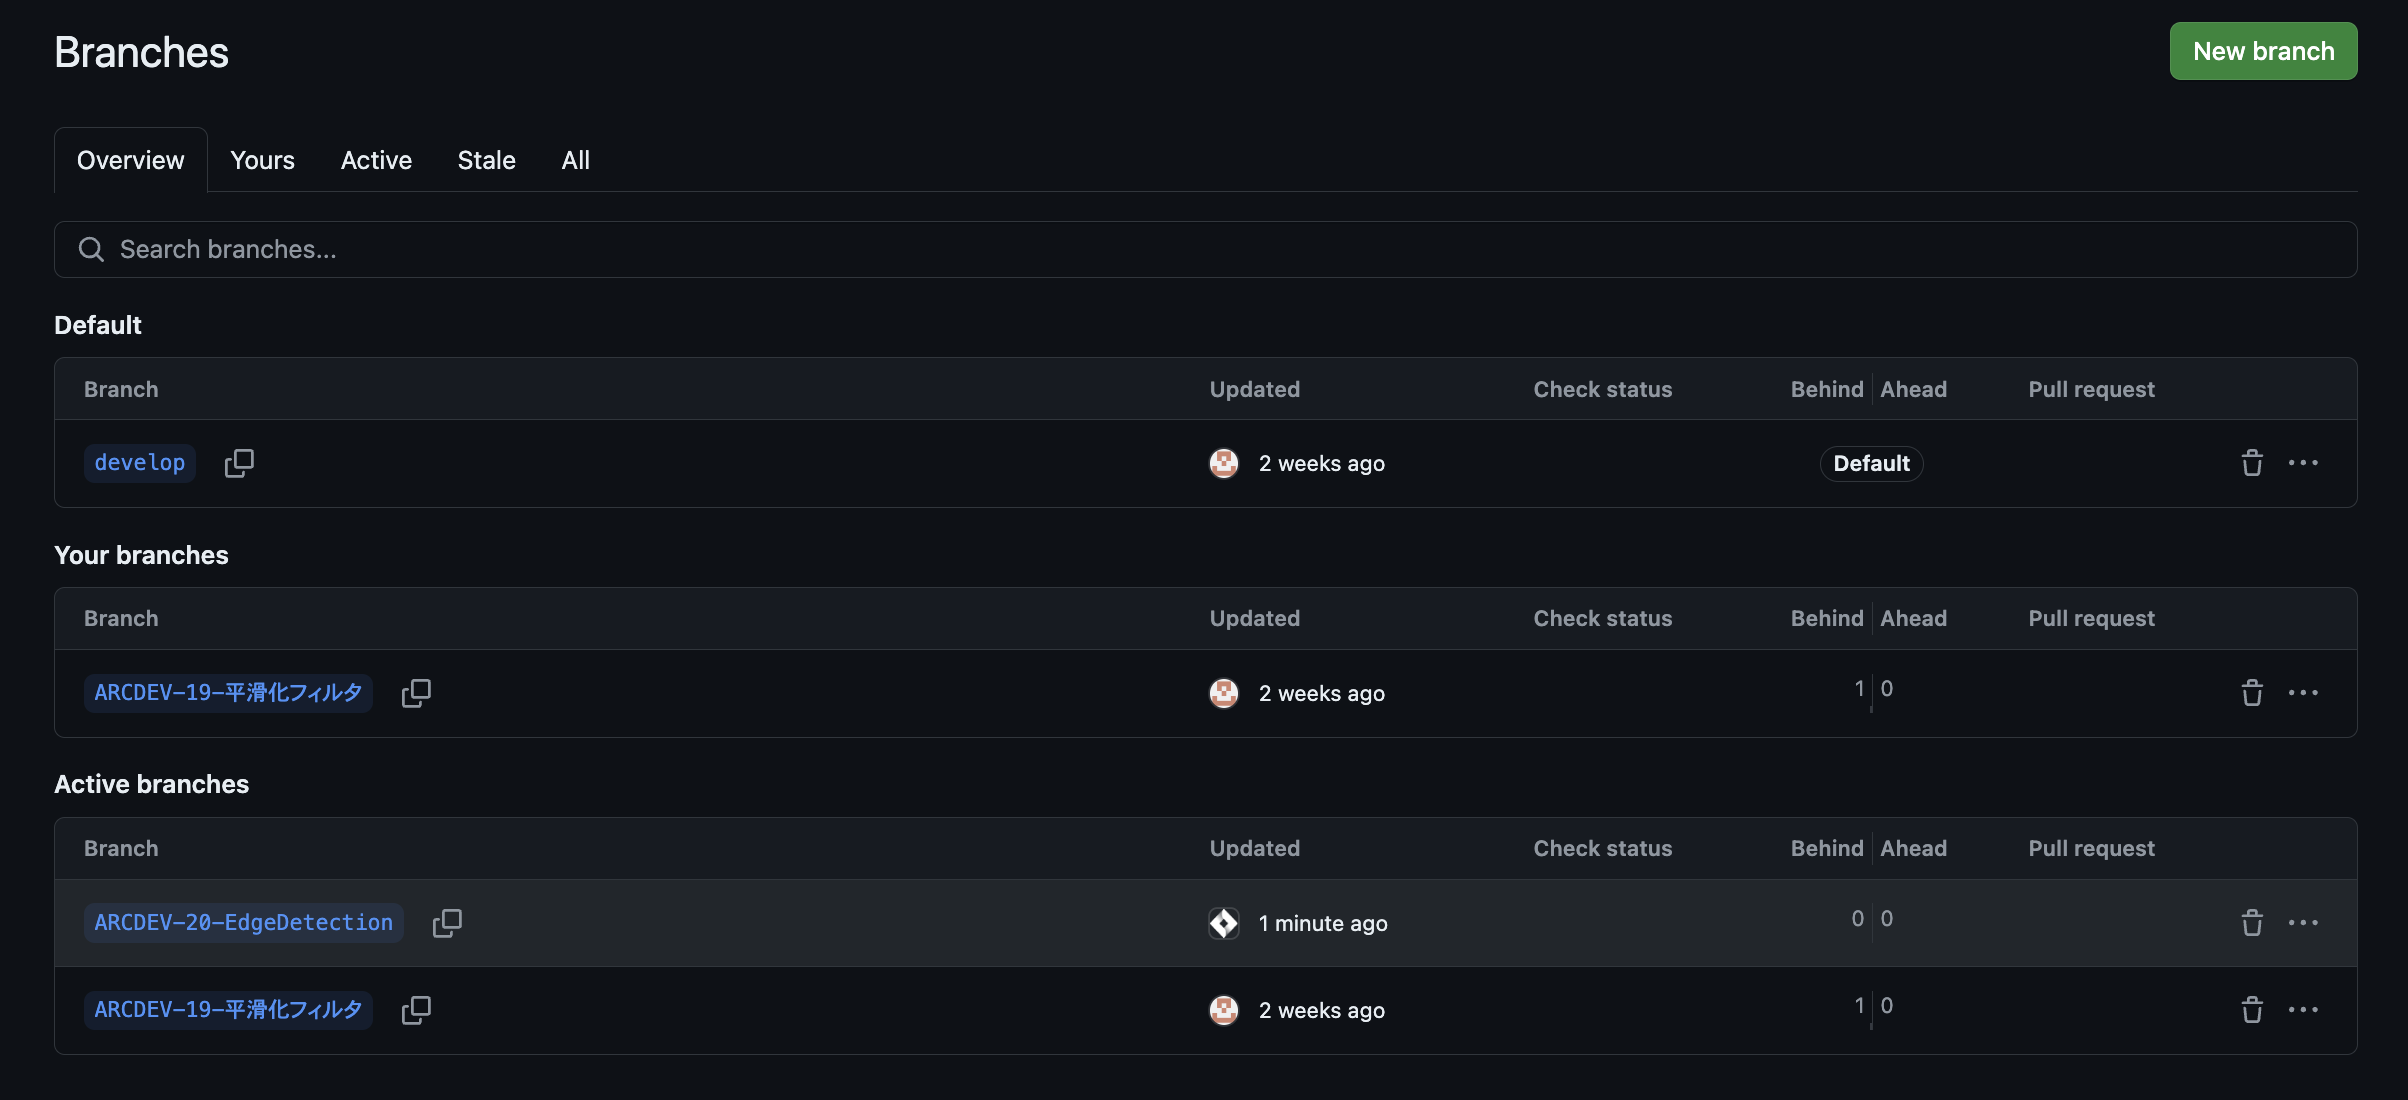Switch to the Stale tab

tap(486, 160)
